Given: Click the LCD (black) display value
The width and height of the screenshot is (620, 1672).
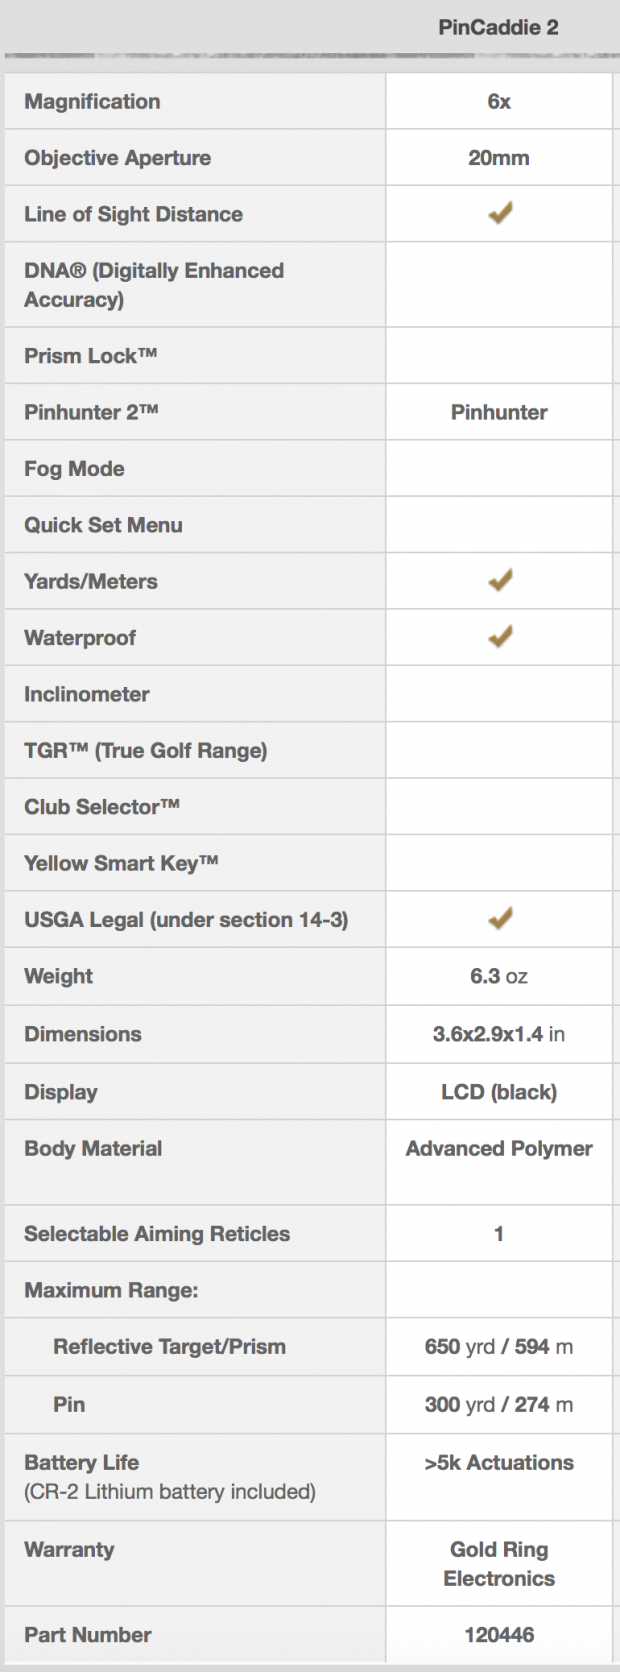Looking at the screenshot, I should coord(499,1092).
